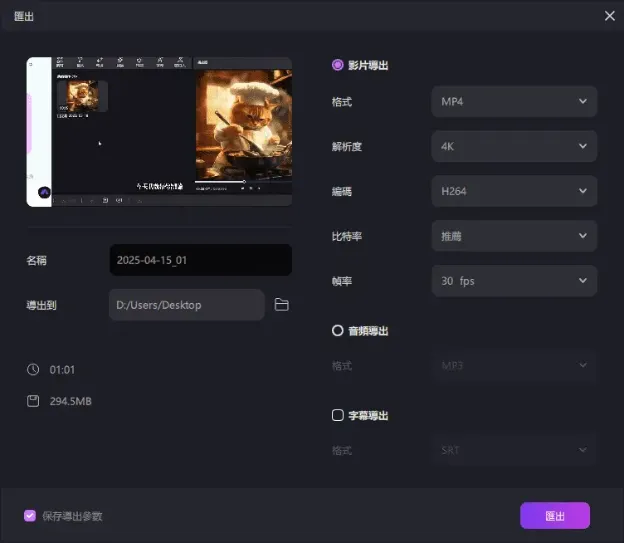Click the 導出到 label
This screenshot has height=543, width=624.
(x=41, y=305)
